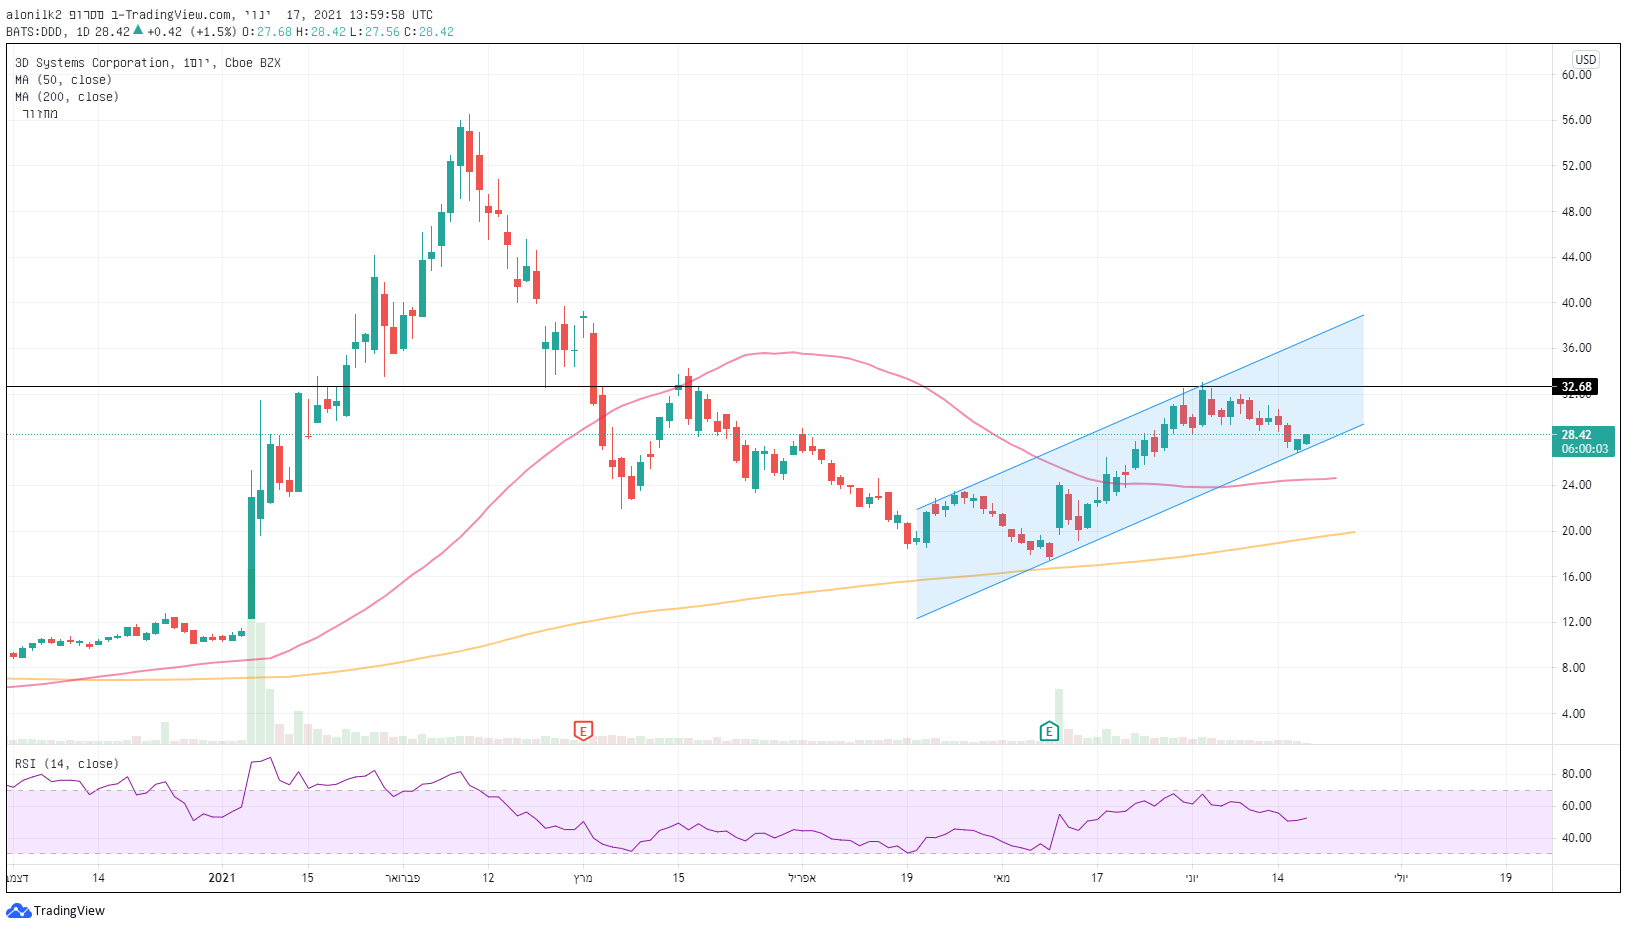
Task: Select the blue ascending channel drawing
Action: pyautogui.click(x=1140, y=467)
